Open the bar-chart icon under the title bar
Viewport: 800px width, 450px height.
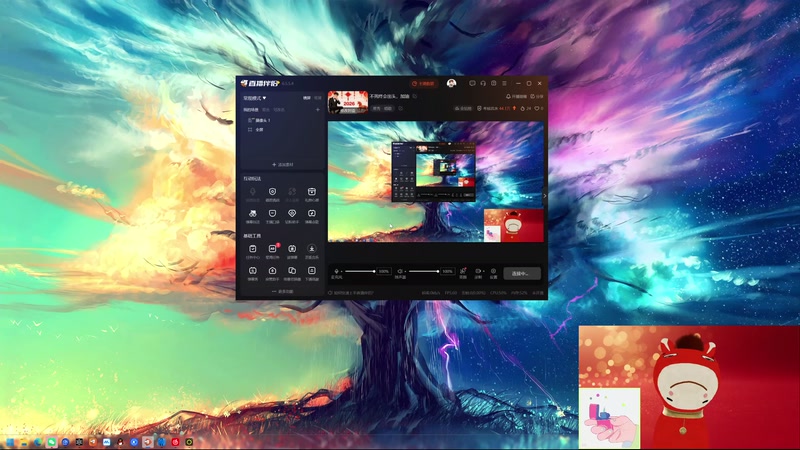[463, 108]
